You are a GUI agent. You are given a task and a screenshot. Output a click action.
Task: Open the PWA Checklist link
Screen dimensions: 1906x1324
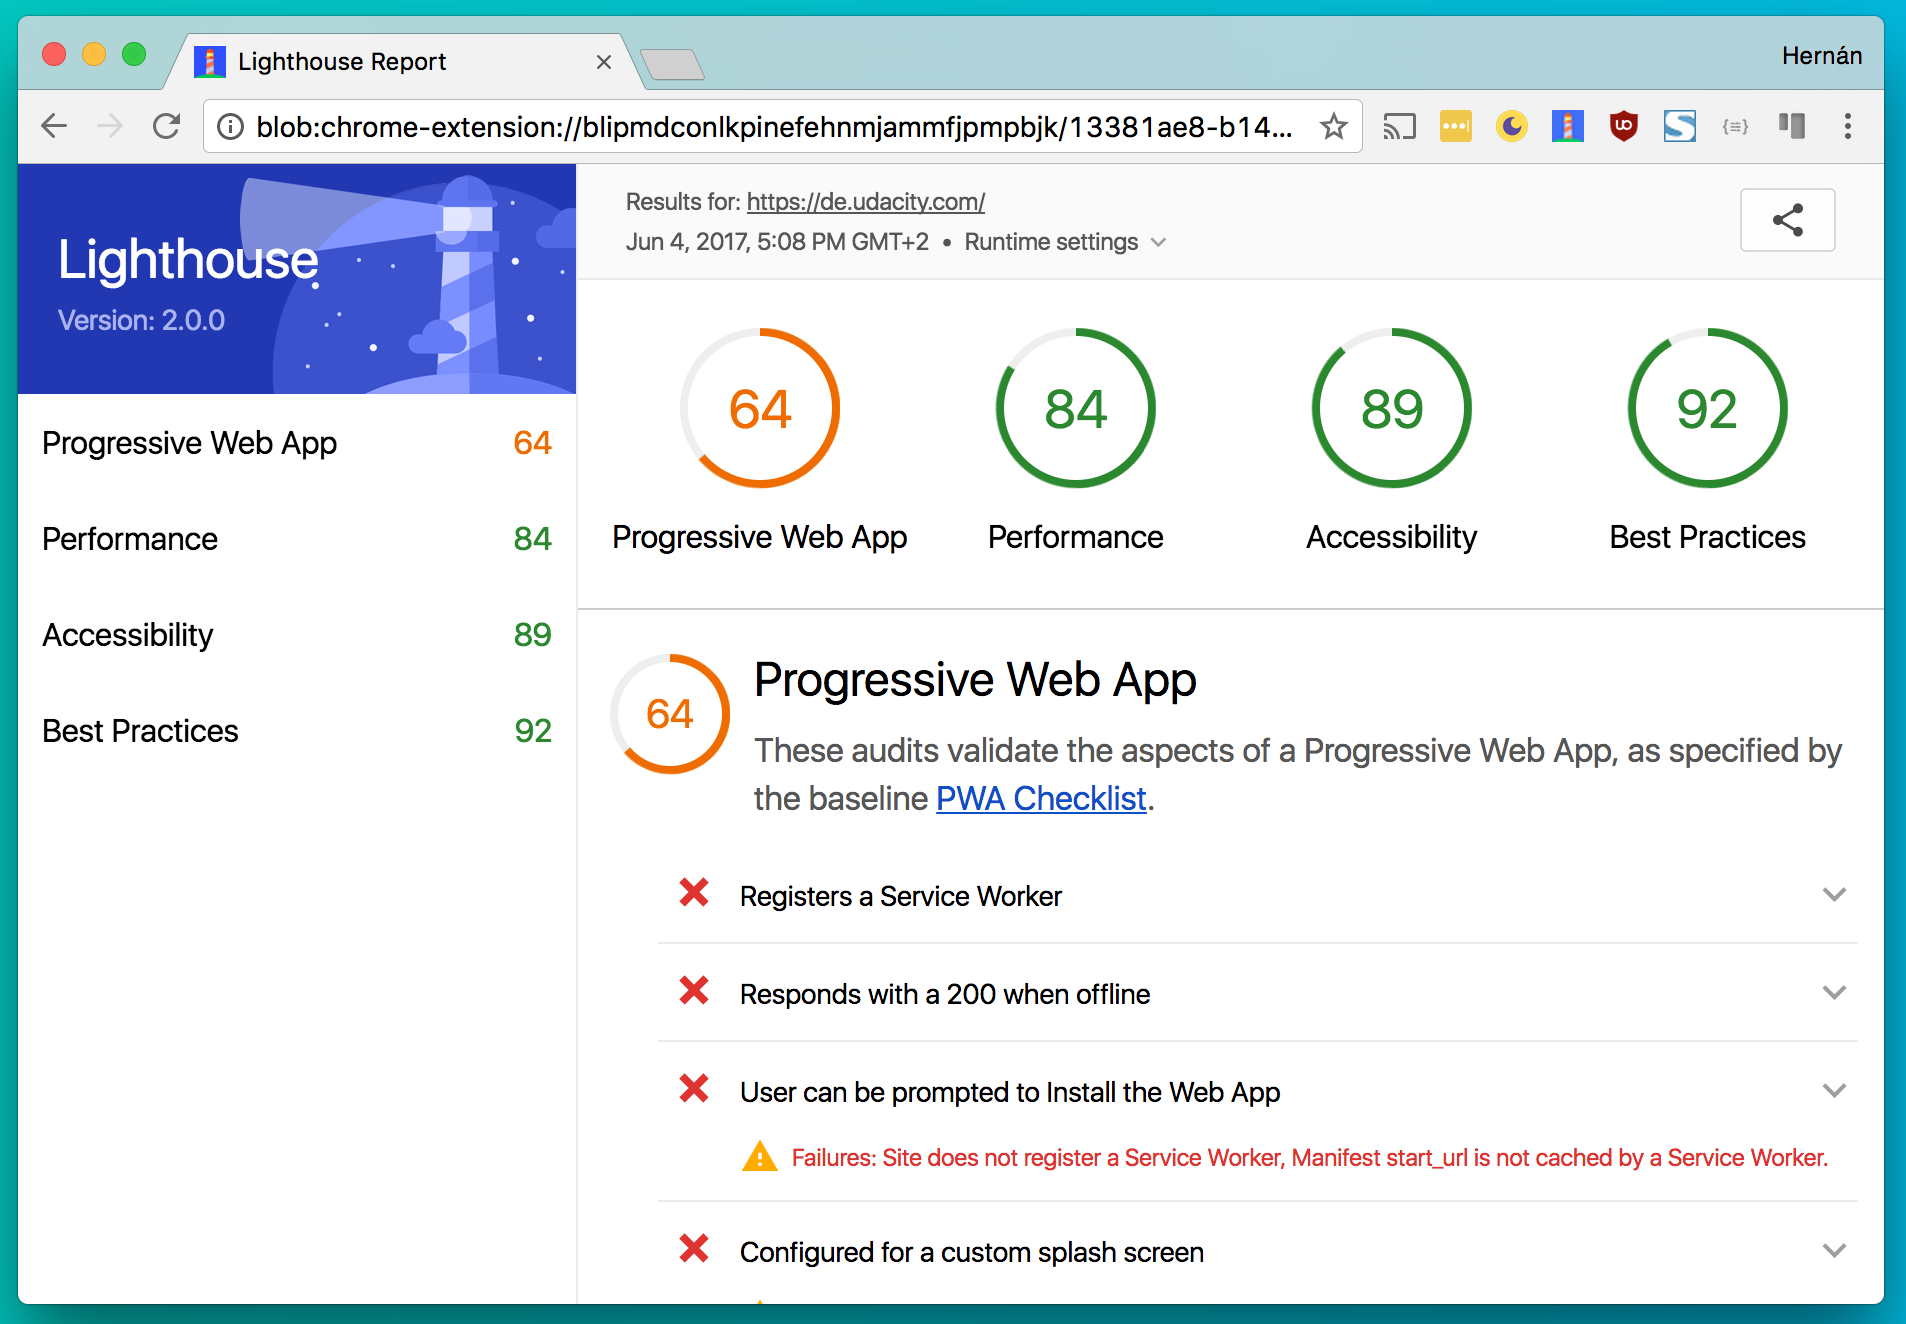(1040, 799)
